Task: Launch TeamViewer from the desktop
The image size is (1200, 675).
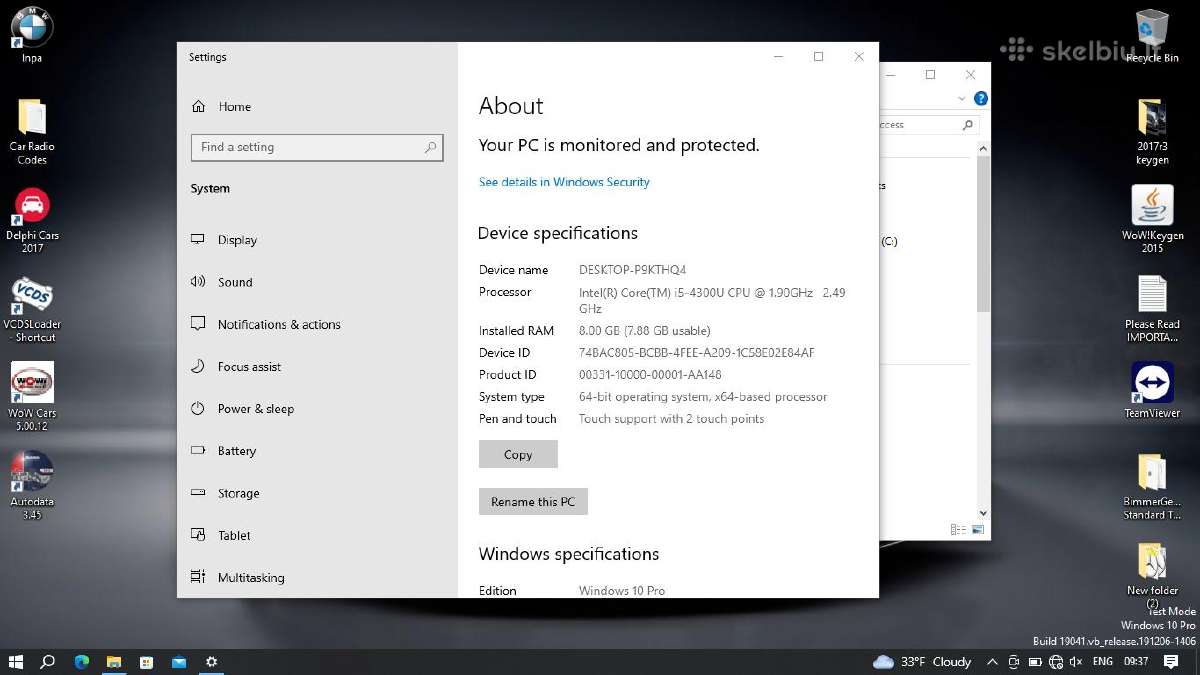Action: (1152, 390)
